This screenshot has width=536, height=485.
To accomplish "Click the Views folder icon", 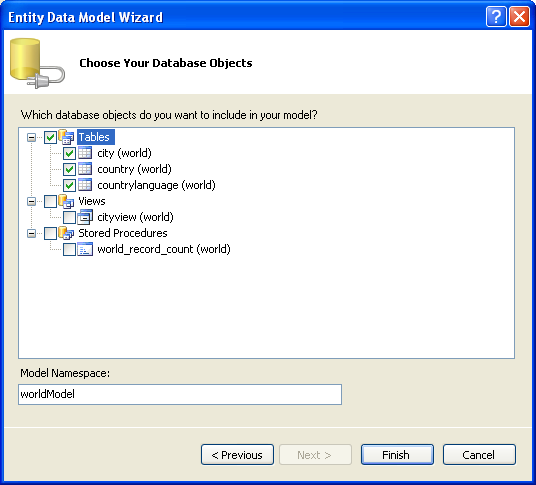I will tap(66, 201).
